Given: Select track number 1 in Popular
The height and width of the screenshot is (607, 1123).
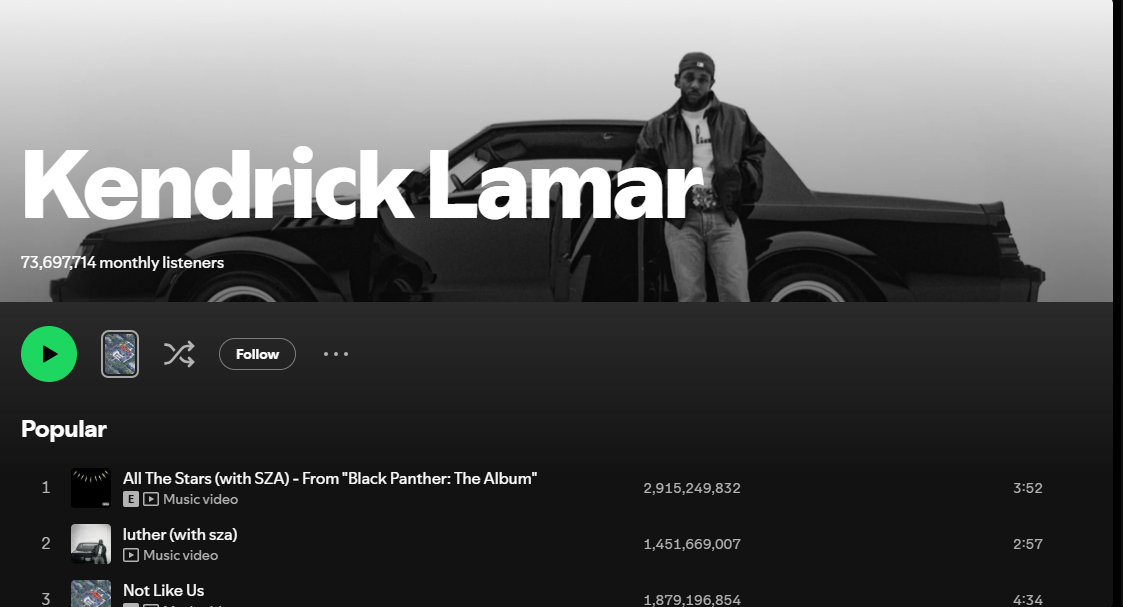Looking at the screenshot, I should pyautogui.click(x=46, y=487).
